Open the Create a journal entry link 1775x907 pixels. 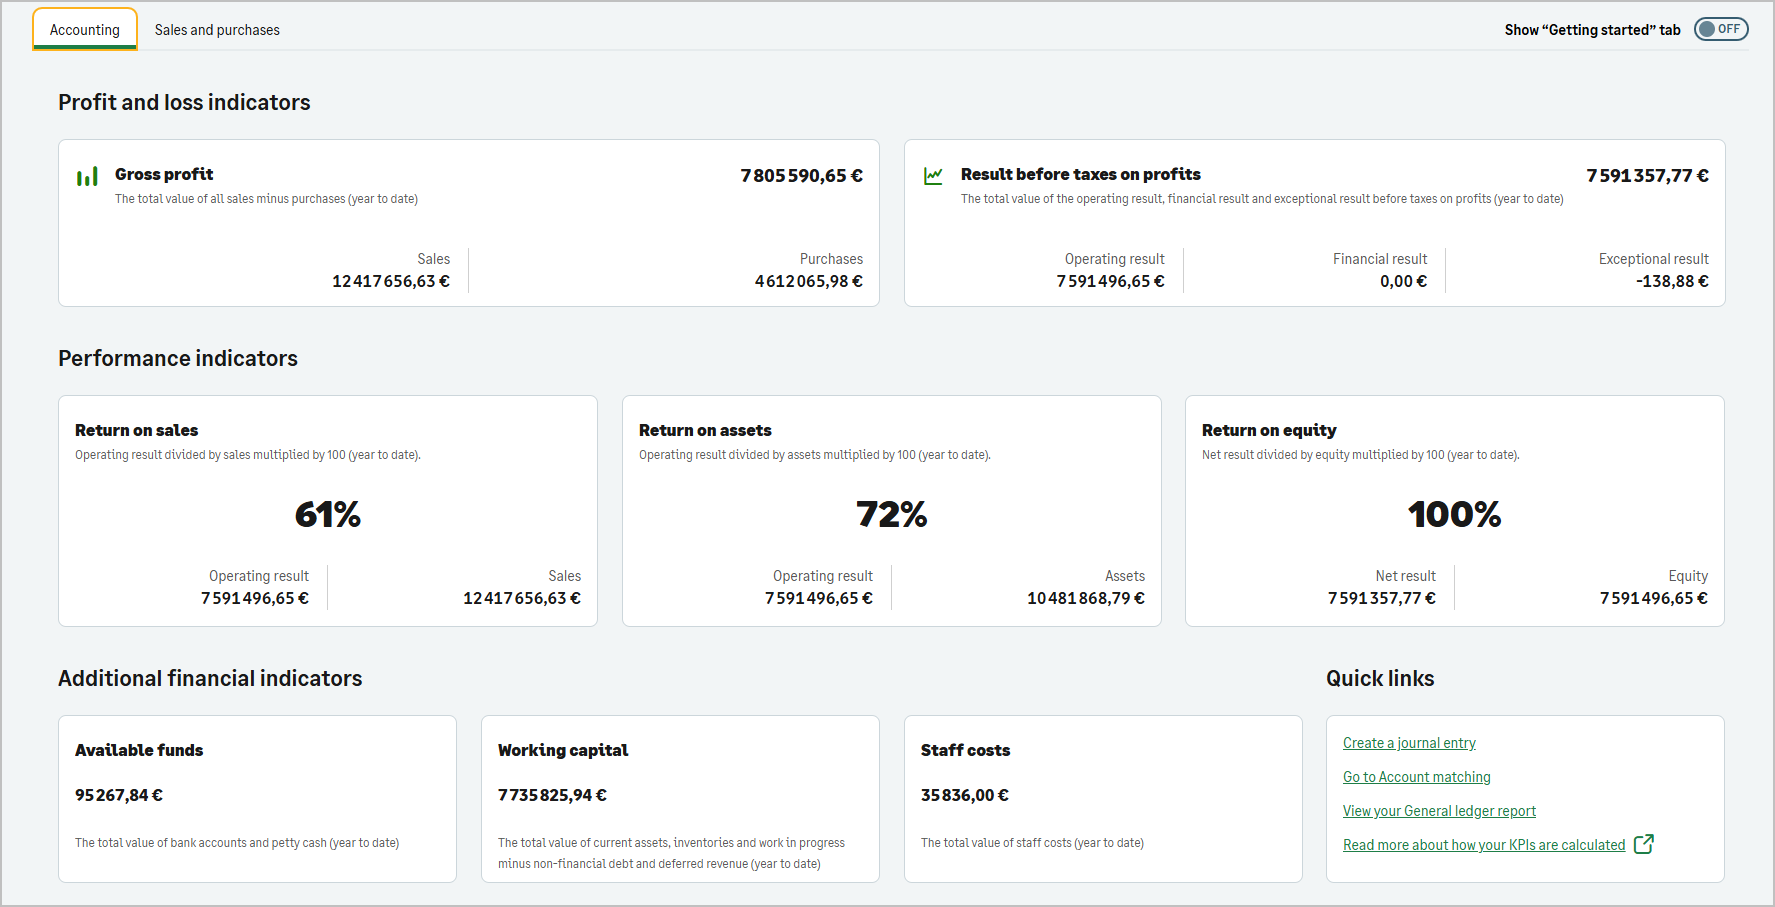tap(1409, 743)
